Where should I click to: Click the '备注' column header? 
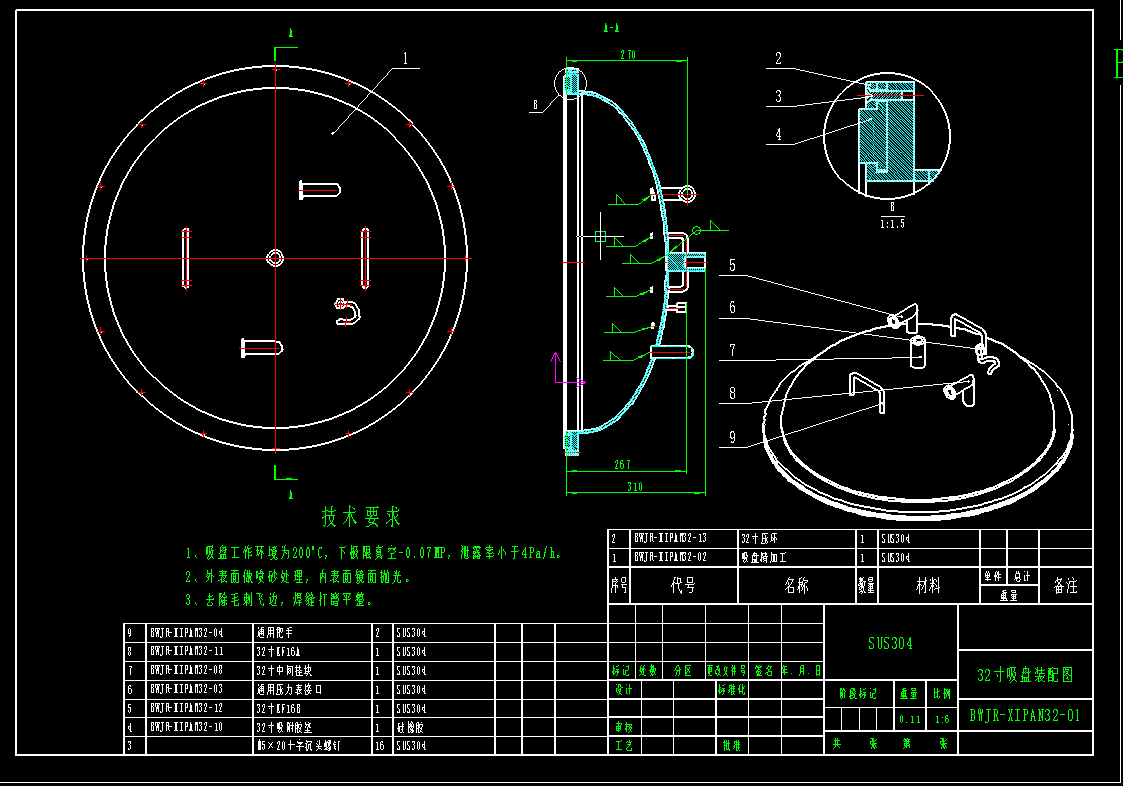coord(1065,586)
